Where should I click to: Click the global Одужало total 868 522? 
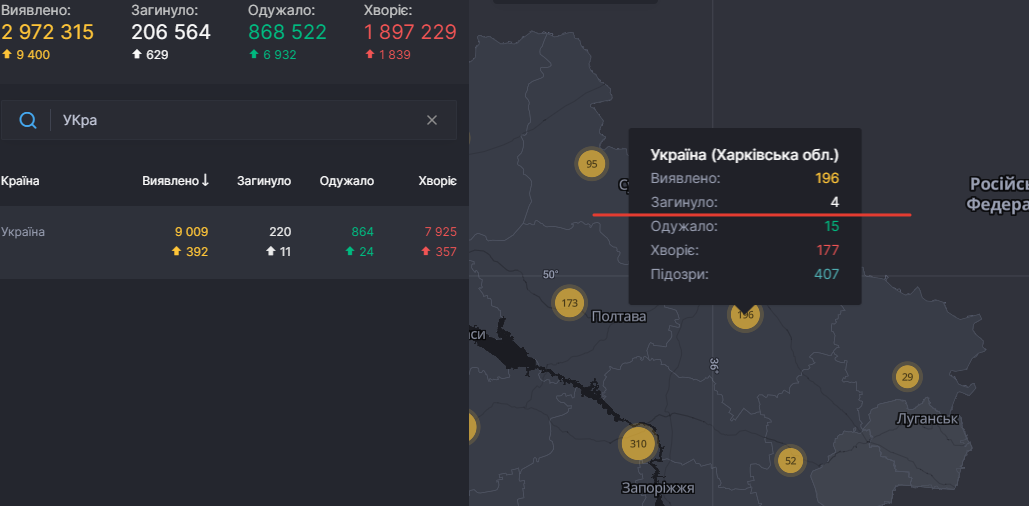(x=287, y=32)
